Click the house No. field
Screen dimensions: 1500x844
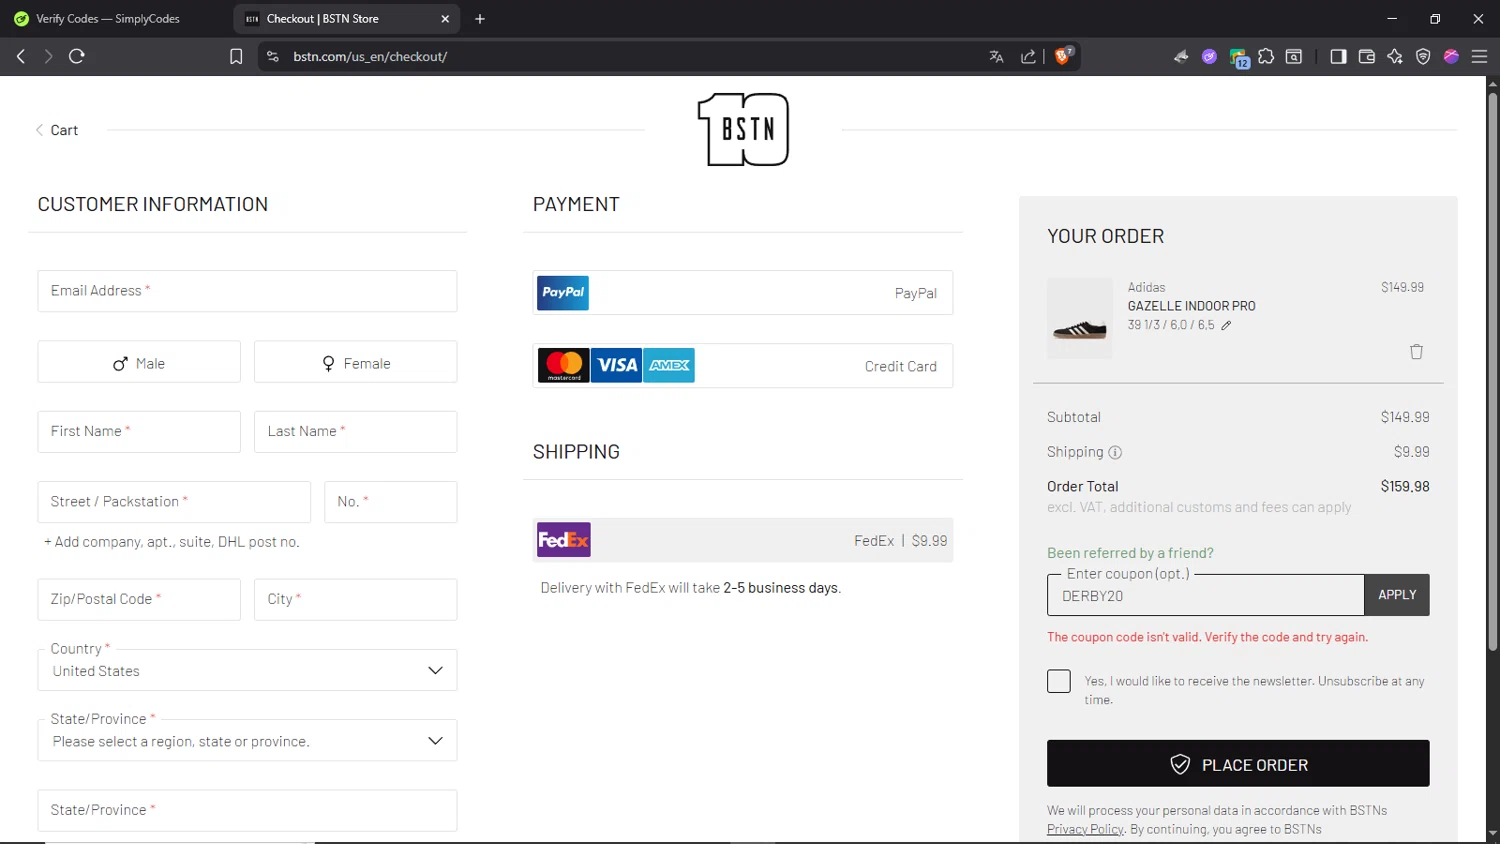[391, 502]
